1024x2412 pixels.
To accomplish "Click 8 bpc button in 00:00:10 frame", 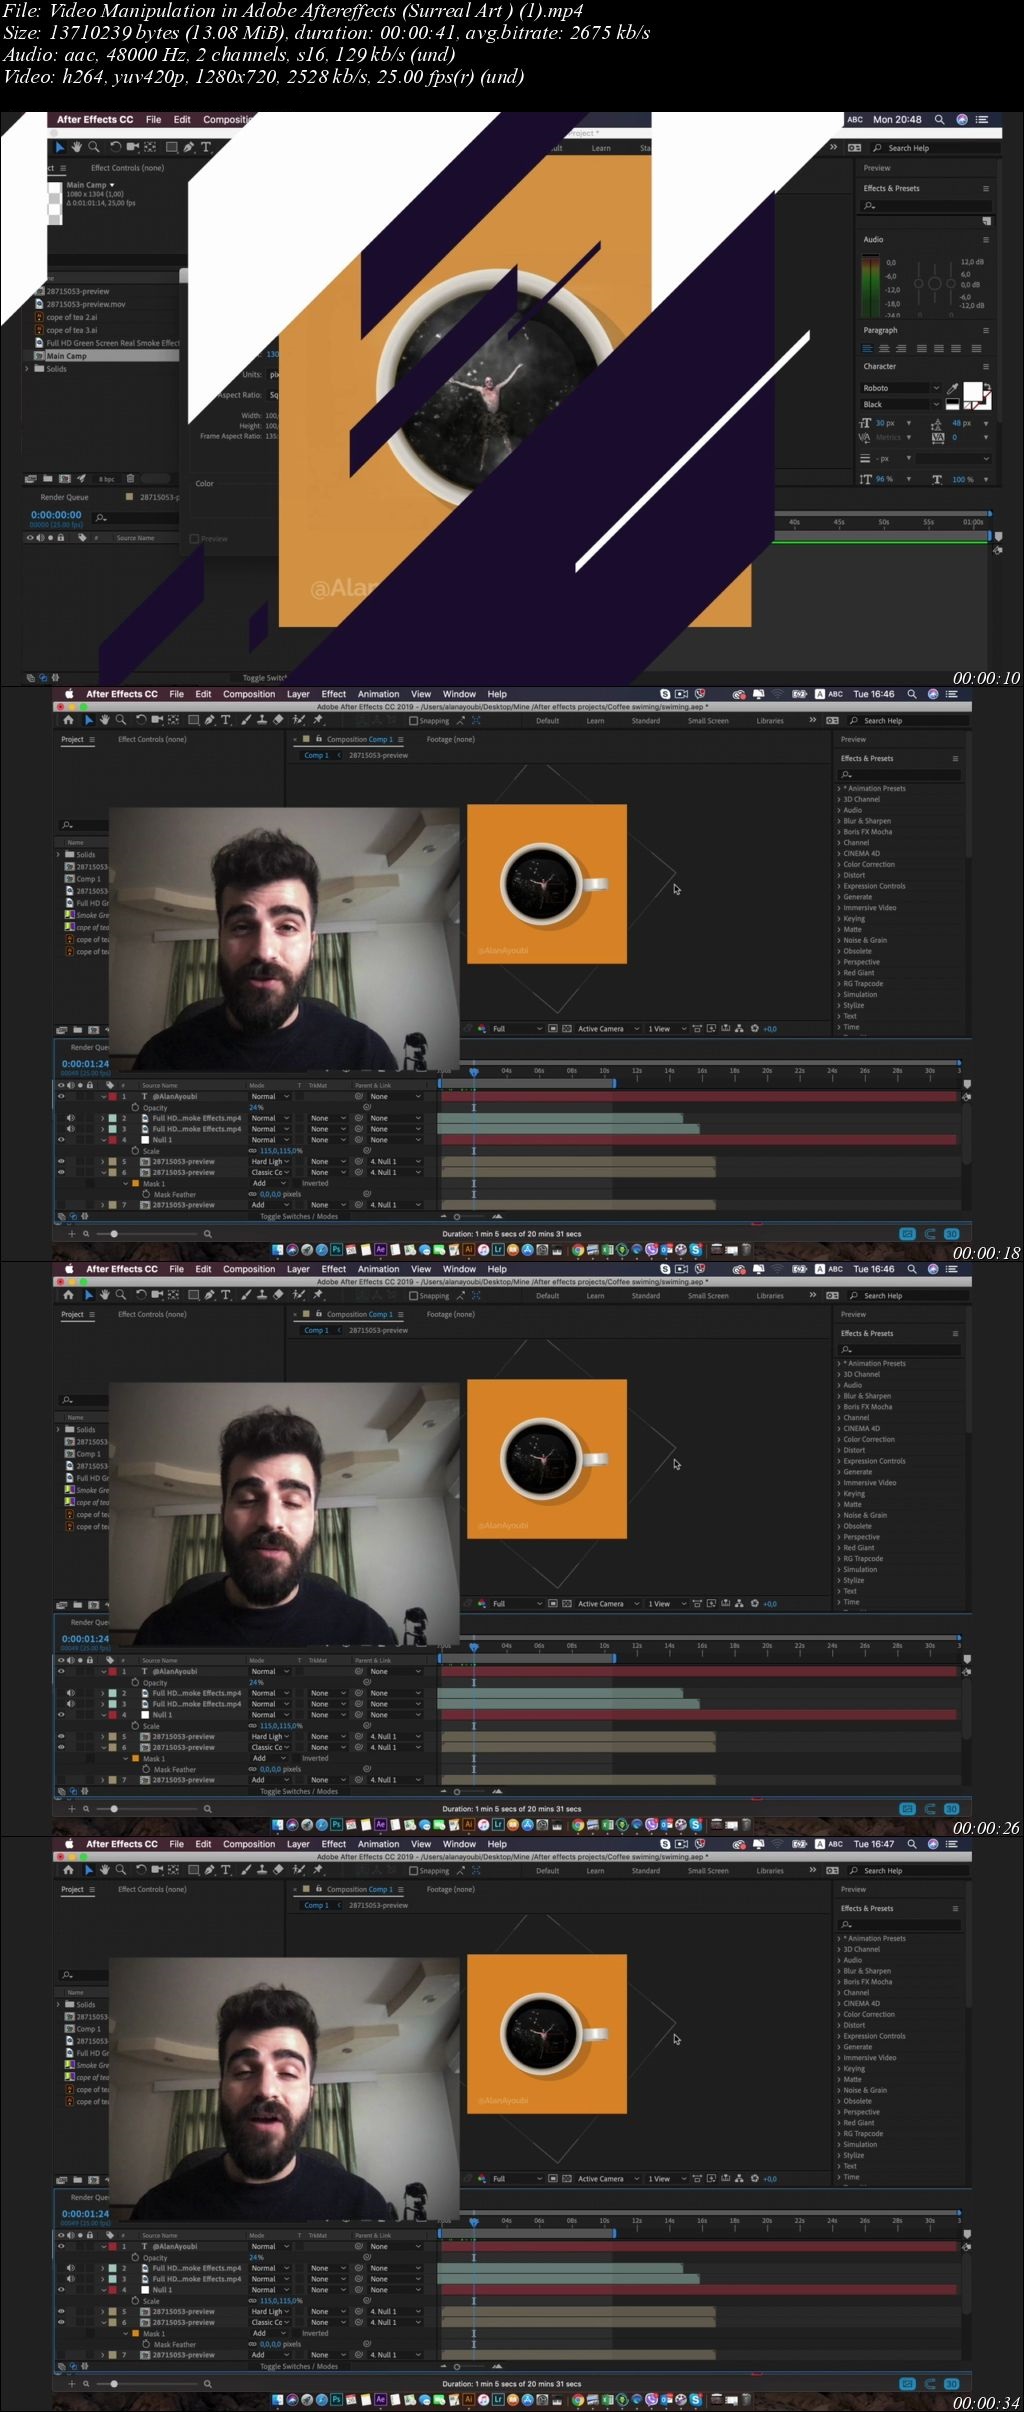I will 106,479.
